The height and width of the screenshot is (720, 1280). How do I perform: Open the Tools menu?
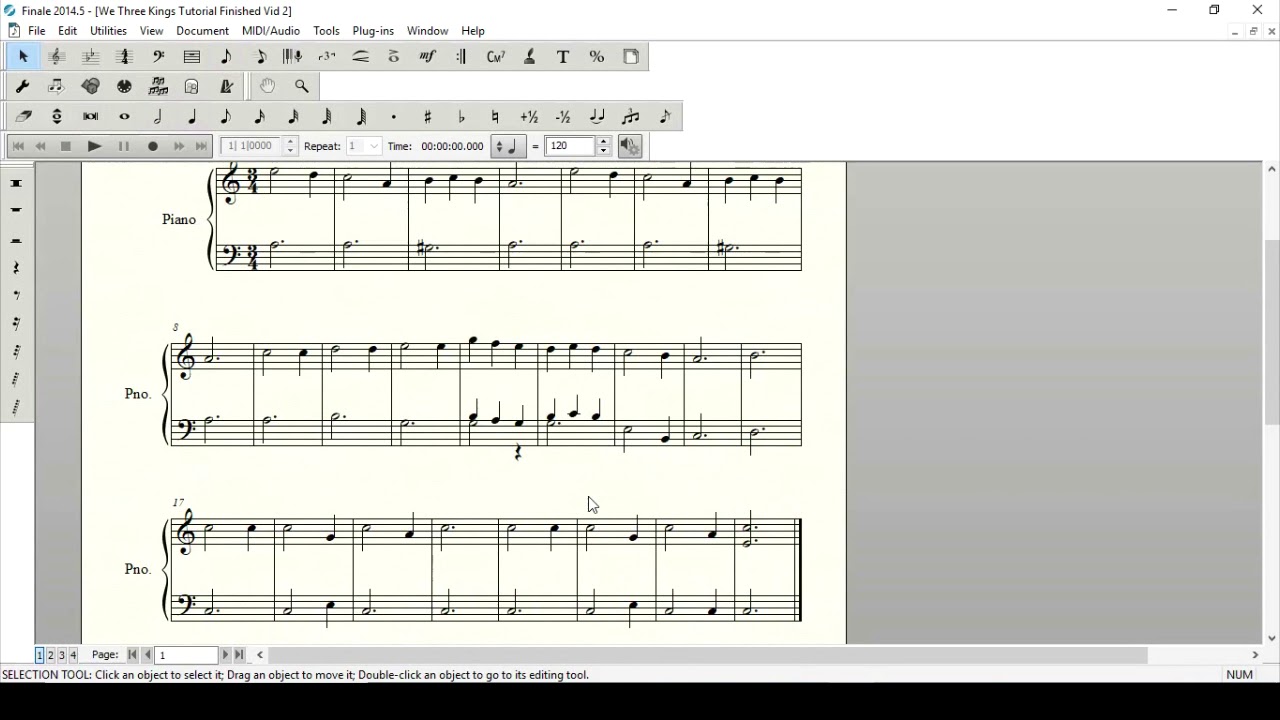[326, 31]
